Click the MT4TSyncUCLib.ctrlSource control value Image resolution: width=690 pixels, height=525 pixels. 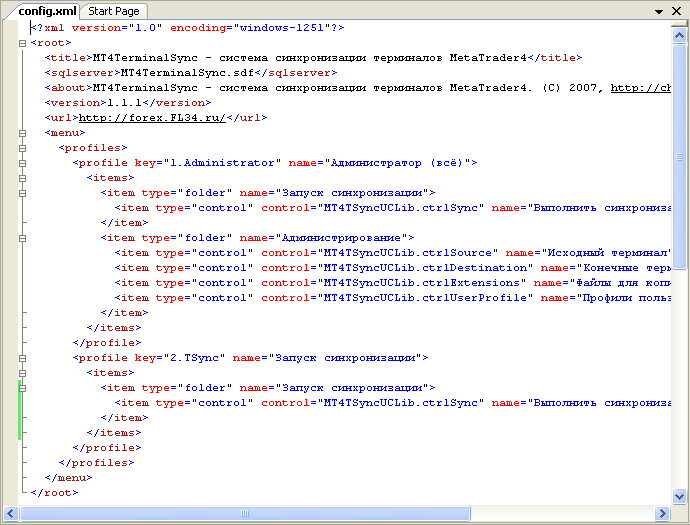click(x=407, y=253)
